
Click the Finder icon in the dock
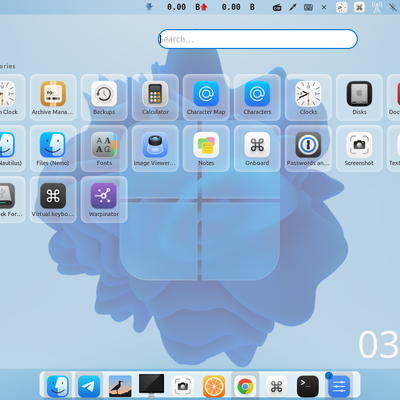(x=58, y=386)
